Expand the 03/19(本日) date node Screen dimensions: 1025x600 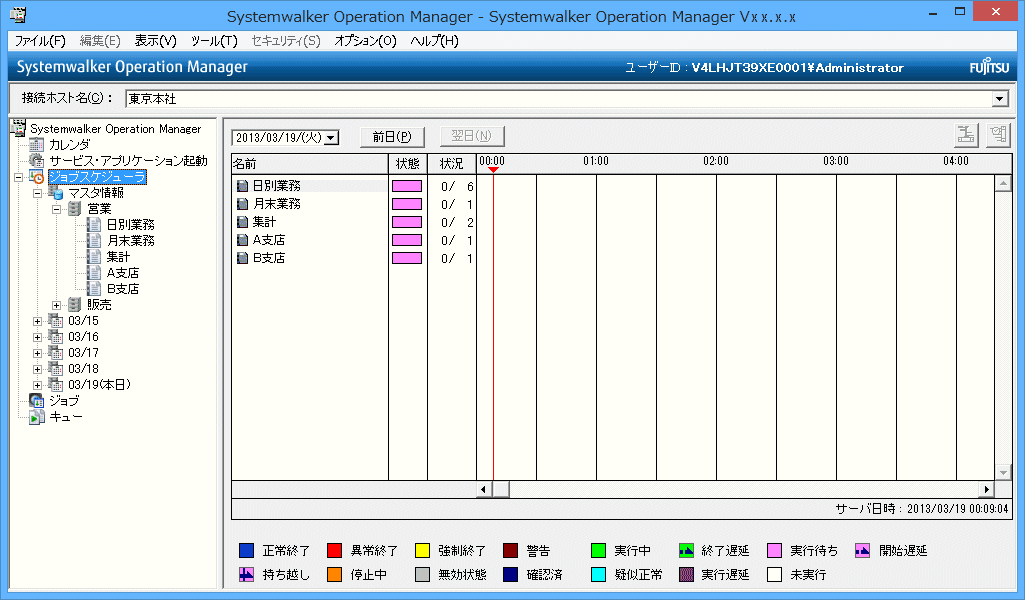pyautogui.click(x=37, y=385)
